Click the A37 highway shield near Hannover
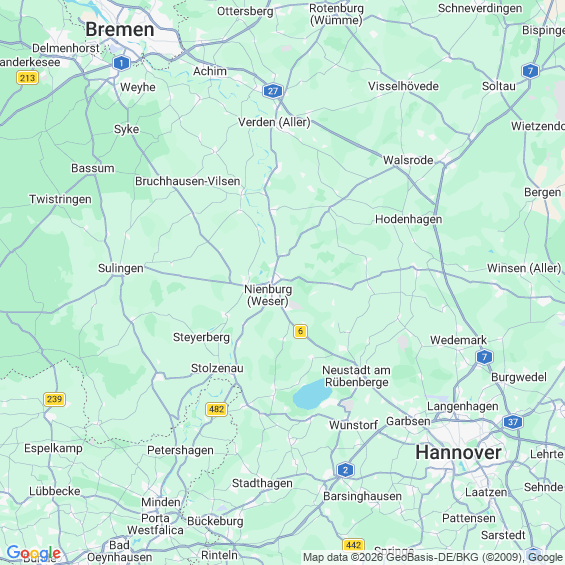Viewport: 565px width, 565px height. 513,422
